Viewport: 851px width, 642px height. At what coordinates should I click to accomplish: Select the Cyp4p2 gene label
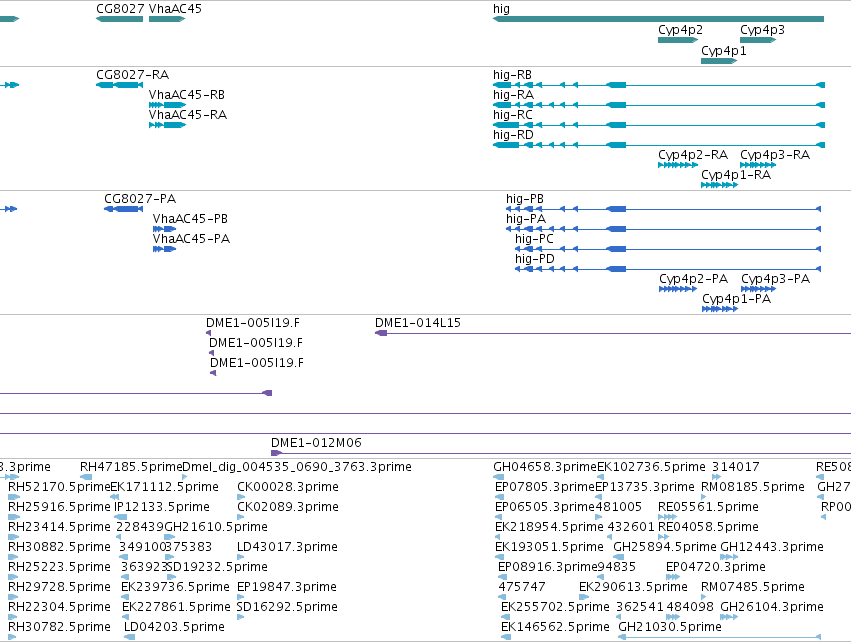pos(680,30)
